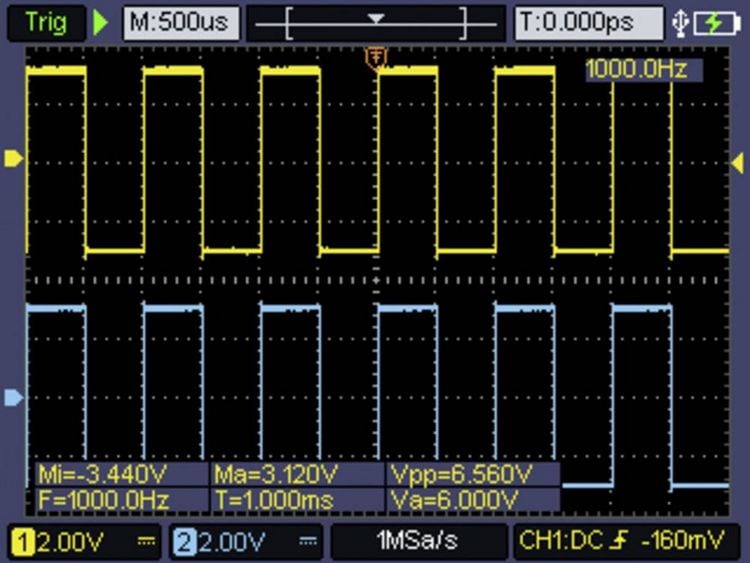Select the Mi=-3.440V measurement
This screenshot has height=563, width=750.
tap(122, 474)
